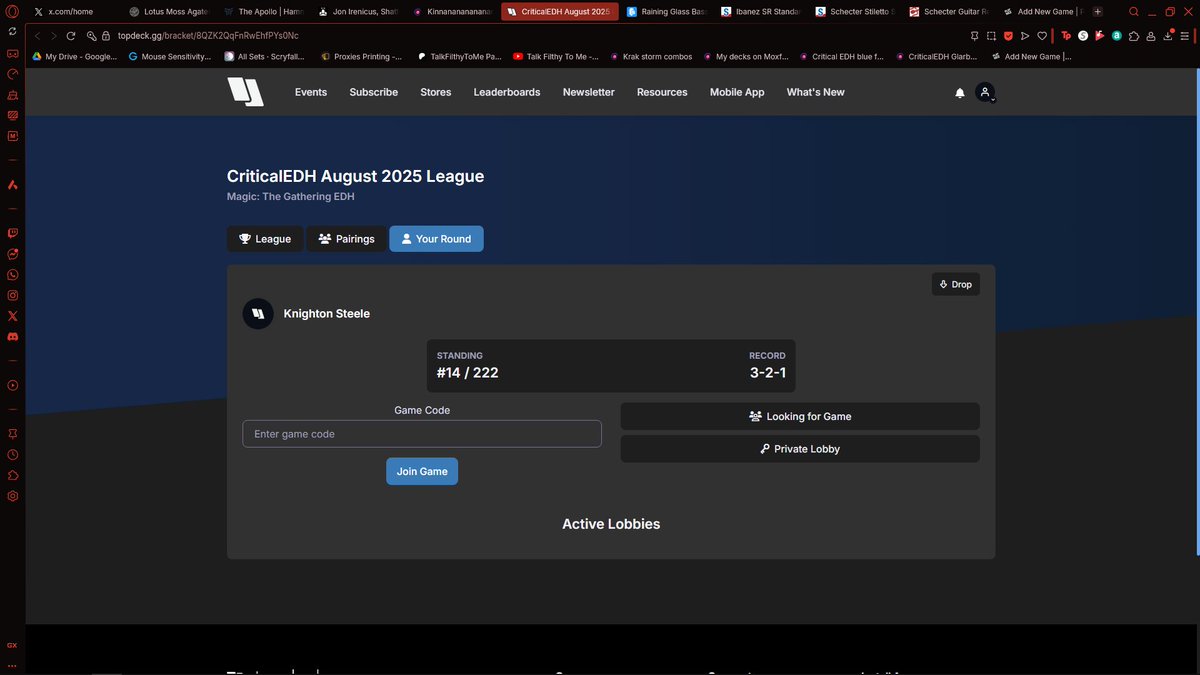Screen dimensions: 1200x675
Task: Click the Knighton Steele player name
Action: [327, 314]
